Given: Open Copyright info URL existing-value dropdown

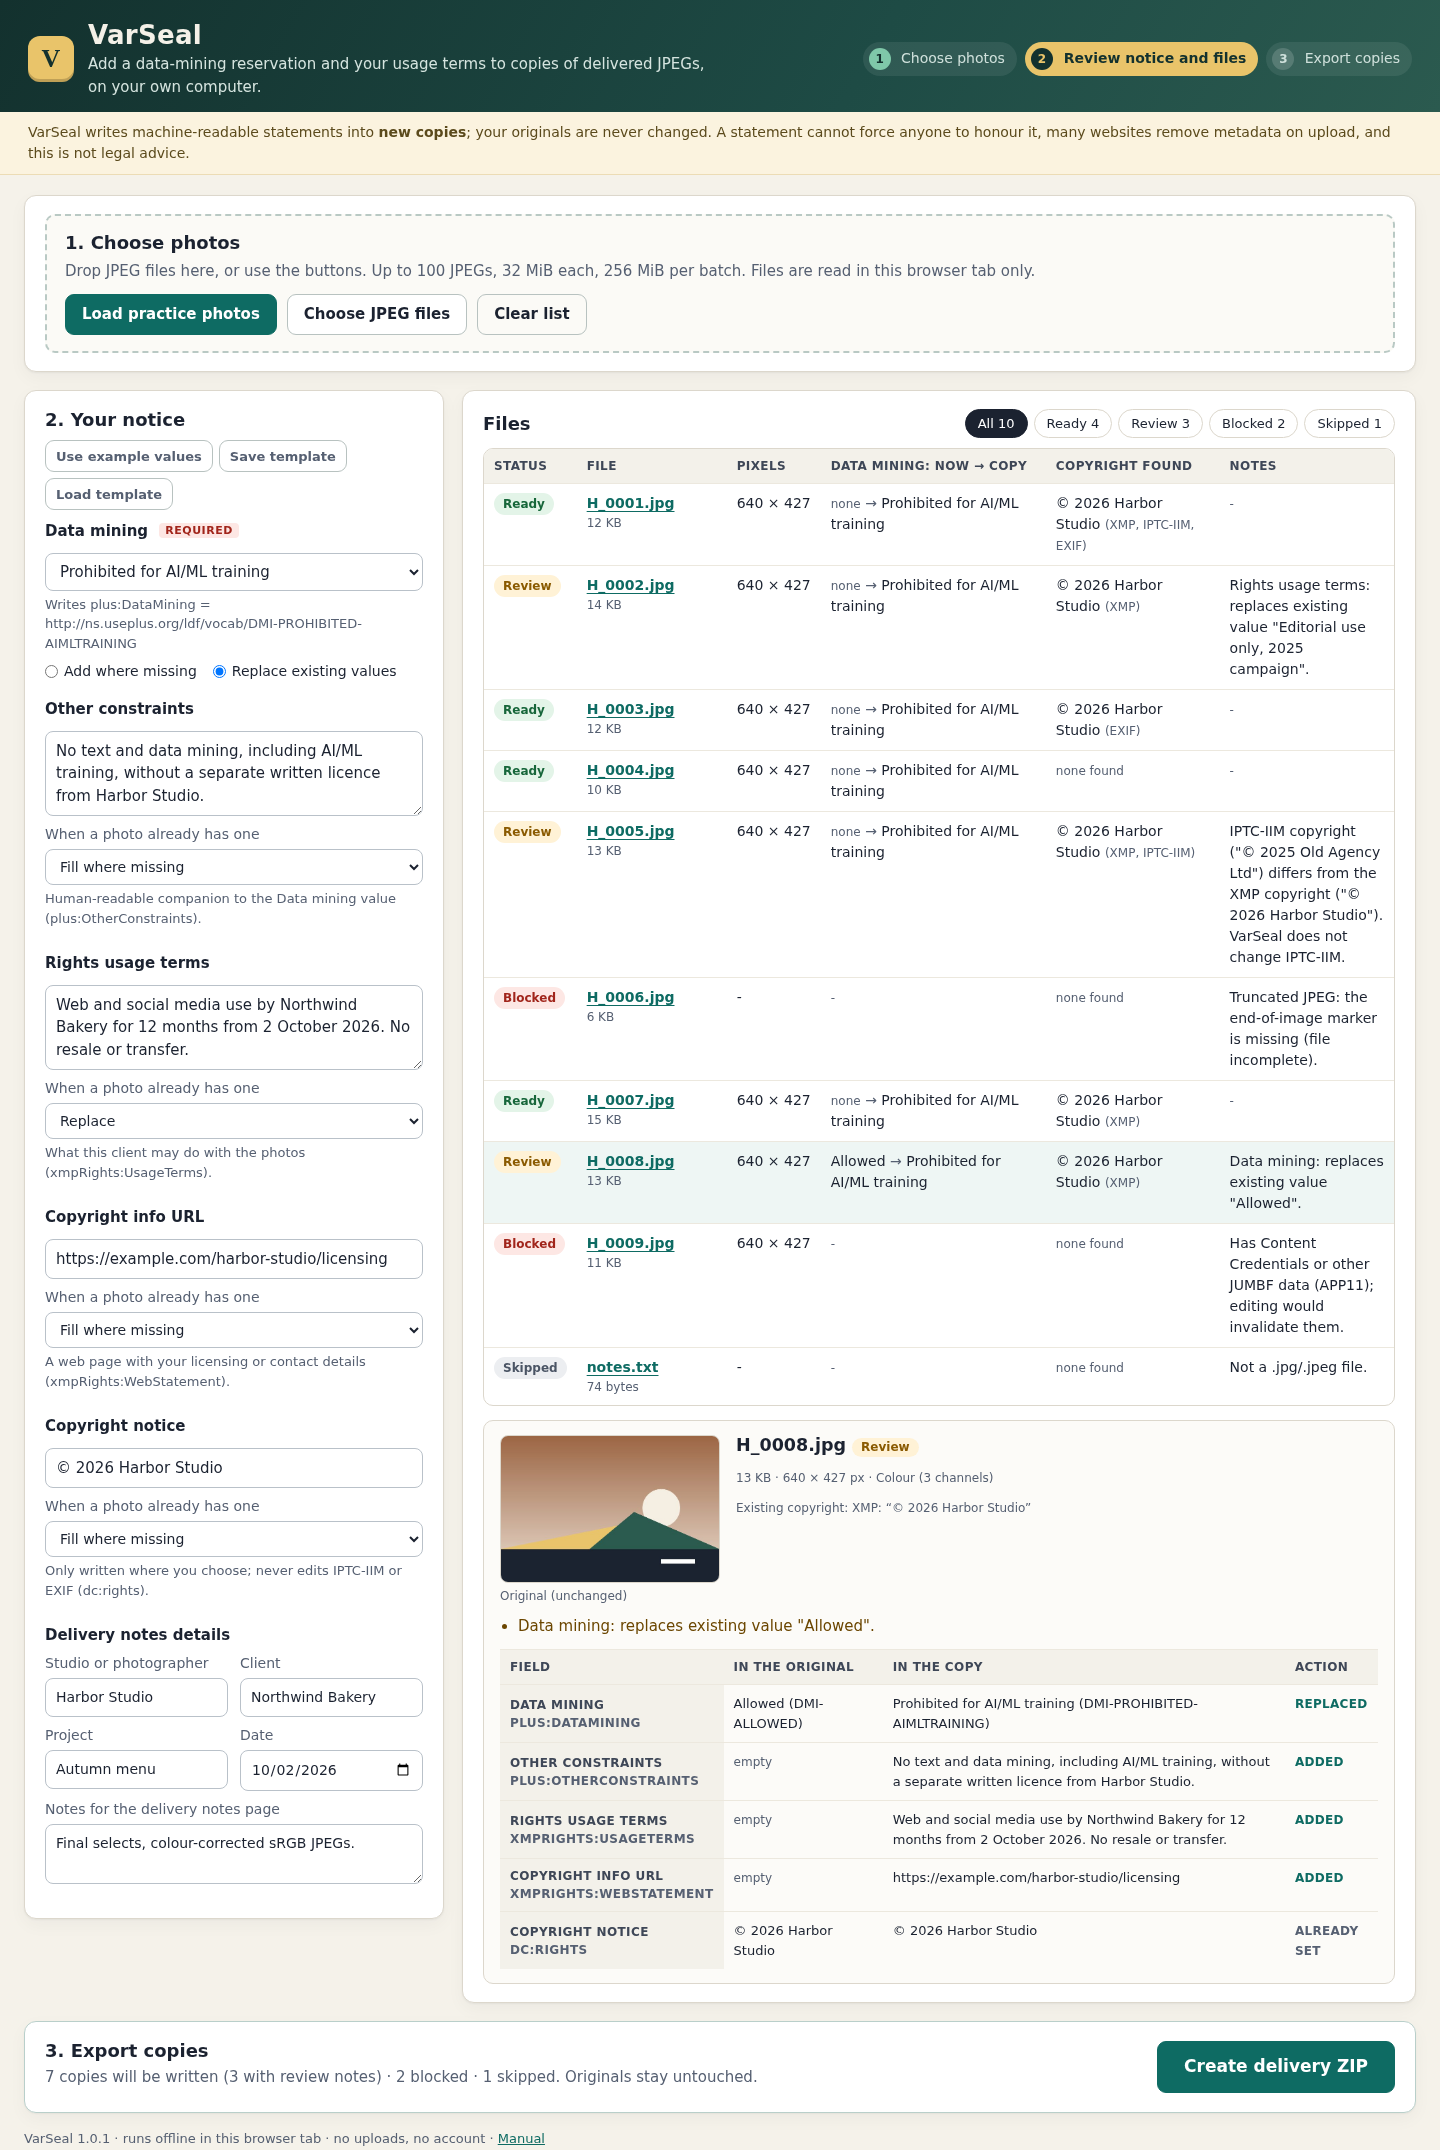Looking at the screenshot, I should [x=234, y=1330].
